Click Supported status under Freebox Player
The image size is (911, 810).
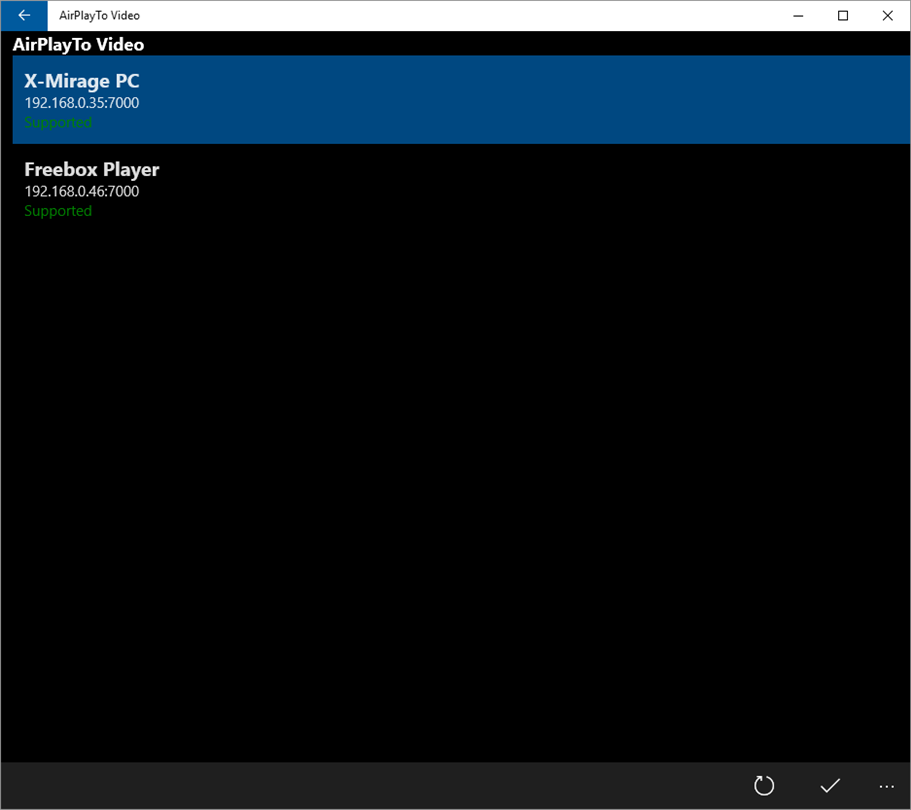pyautogui.click(x=58, y=211)
